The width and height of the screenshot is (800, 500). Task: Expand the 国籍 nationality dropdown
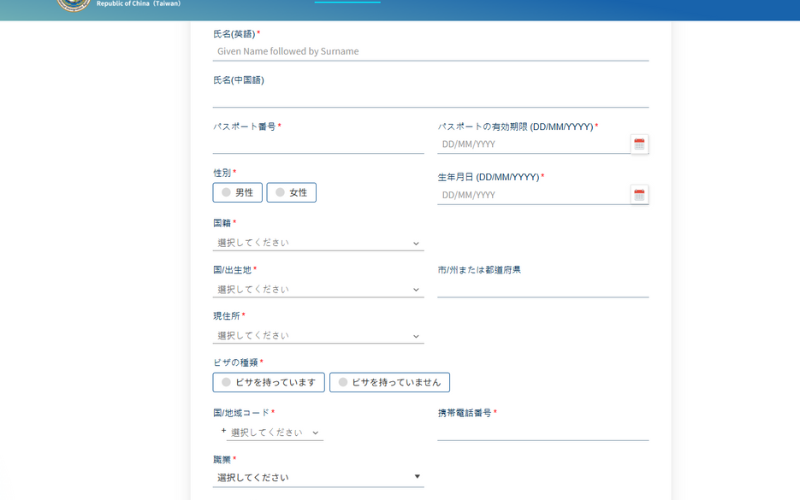coord(318,243)
